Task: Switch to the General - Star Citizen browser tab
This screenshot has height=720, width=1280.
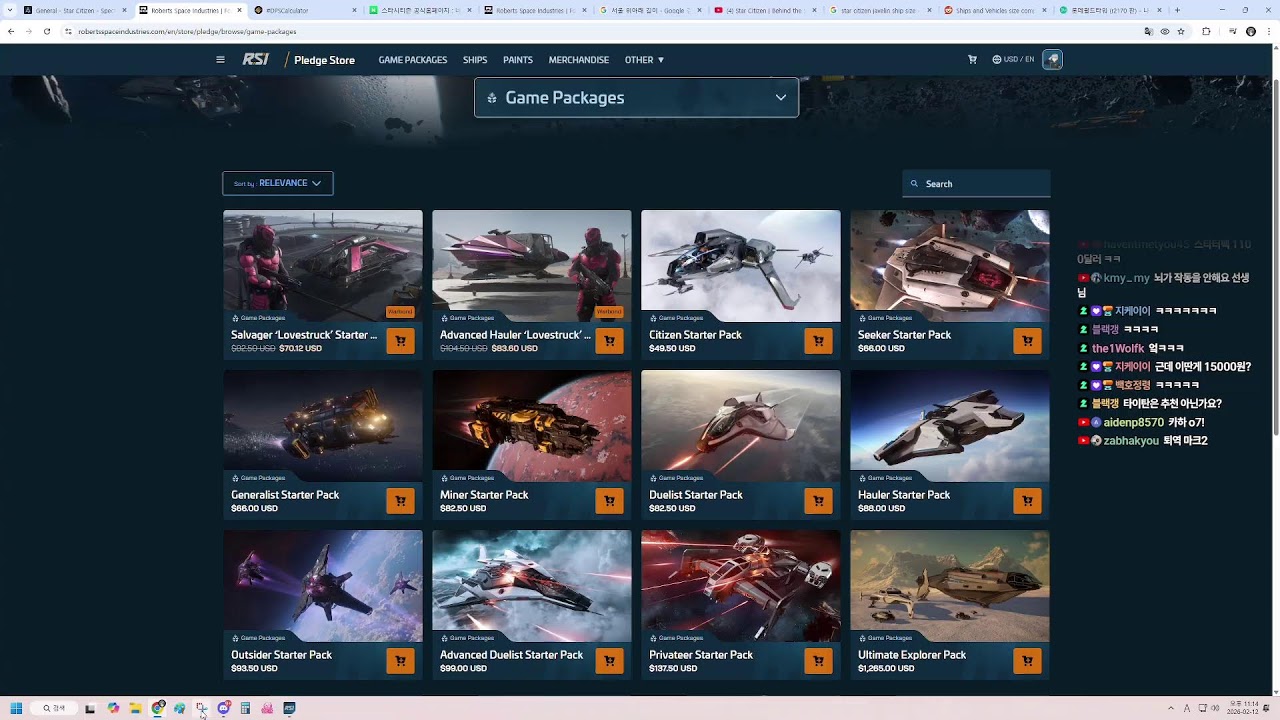Action: 75,10
